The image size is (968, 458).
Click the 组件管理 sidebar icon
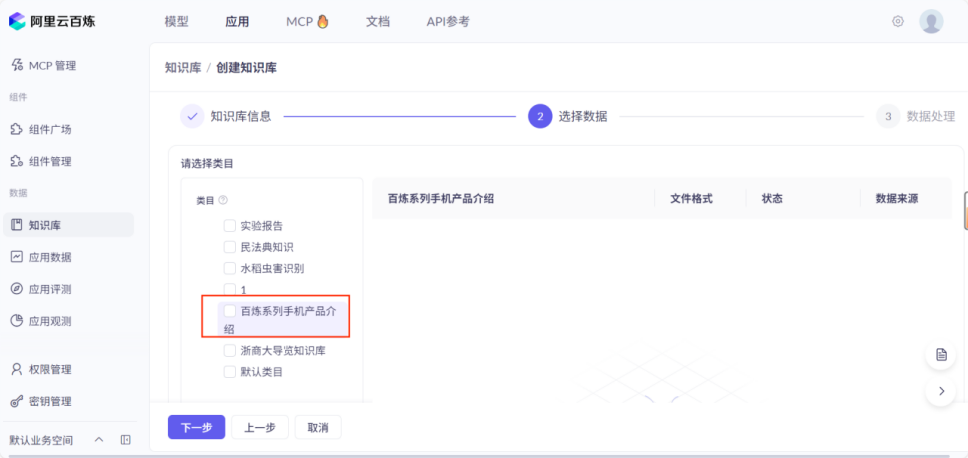click(x=17, y=162)
